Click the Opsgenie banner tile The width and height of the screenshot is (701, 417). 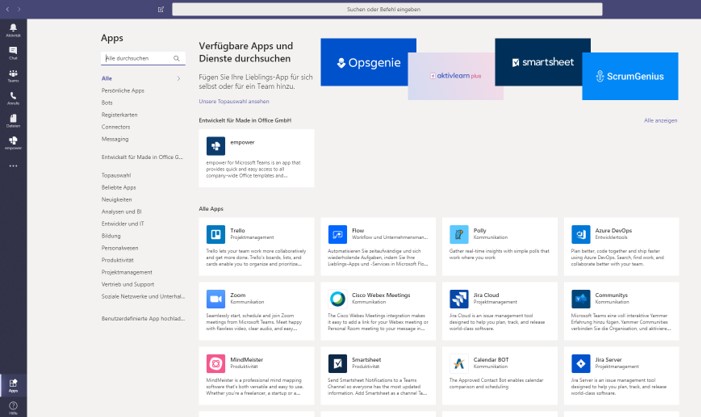click(x=367, y=62)
